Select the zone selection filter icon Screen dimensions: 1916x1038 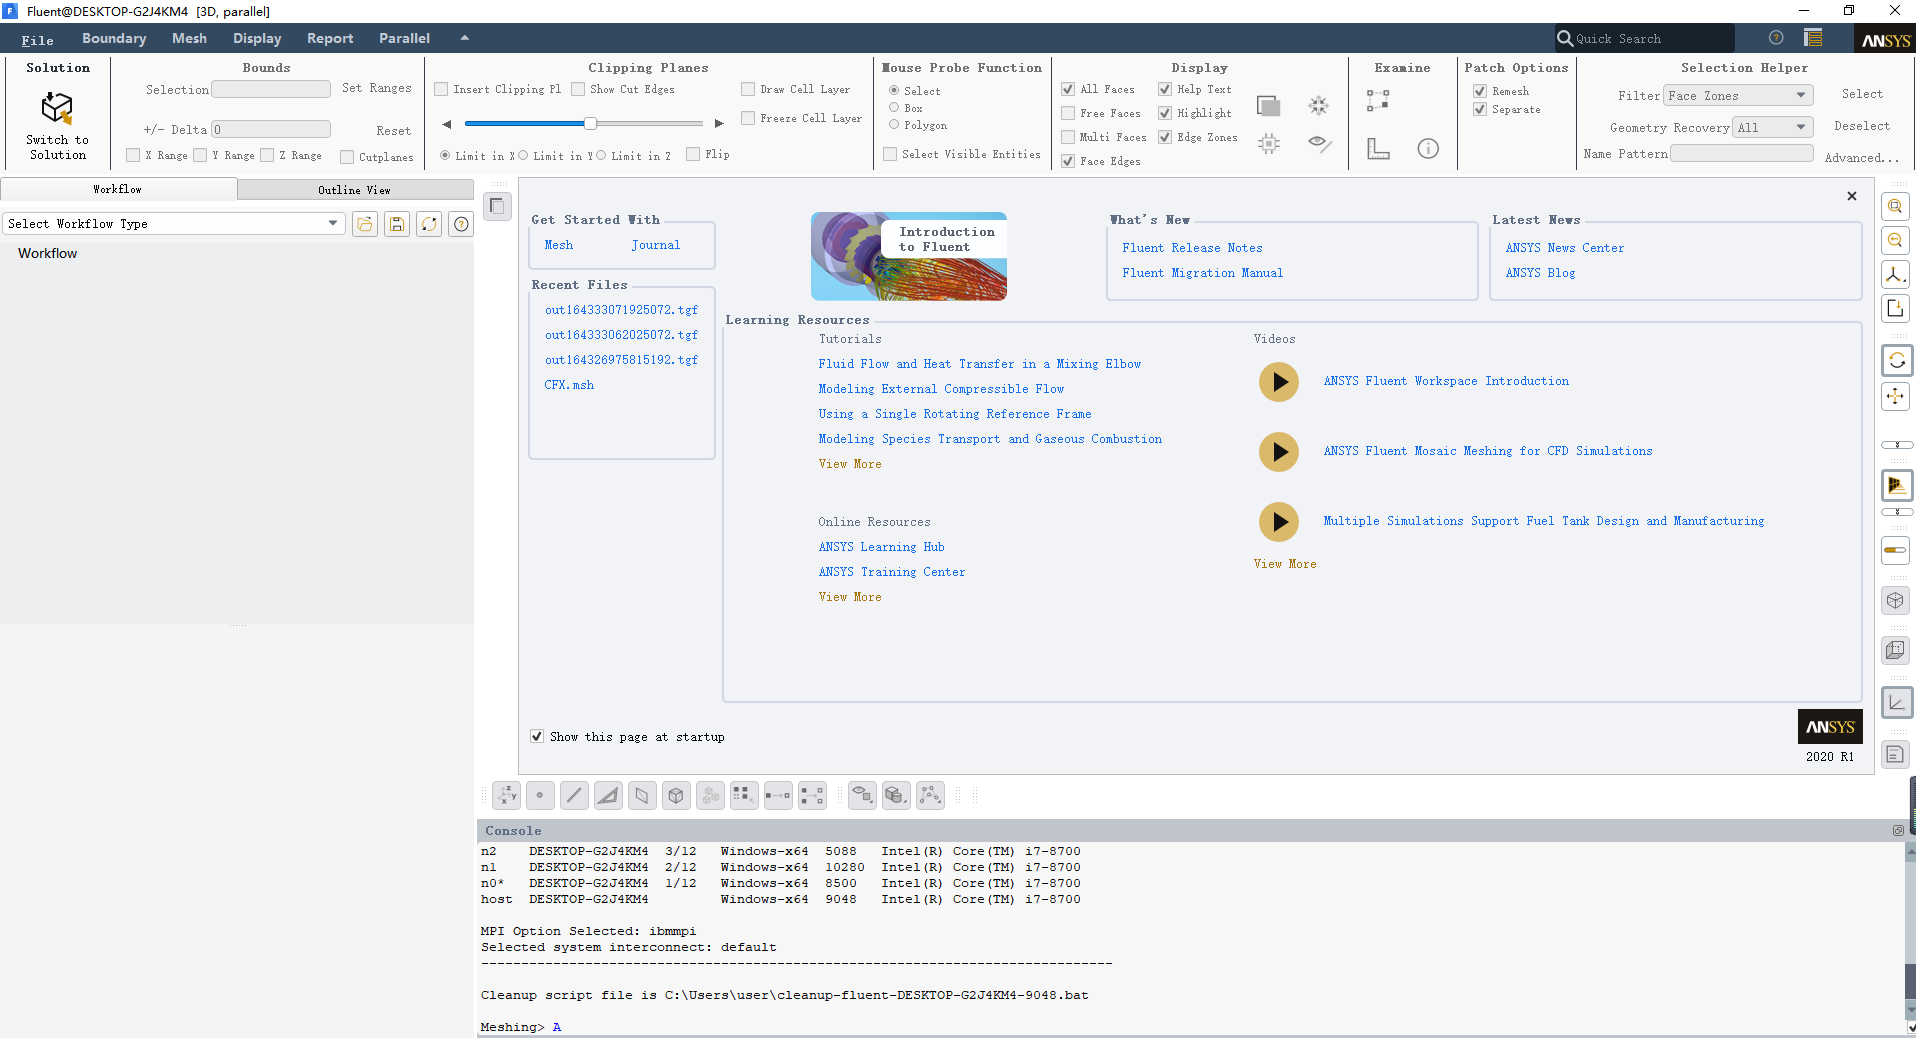pos(642,795)
